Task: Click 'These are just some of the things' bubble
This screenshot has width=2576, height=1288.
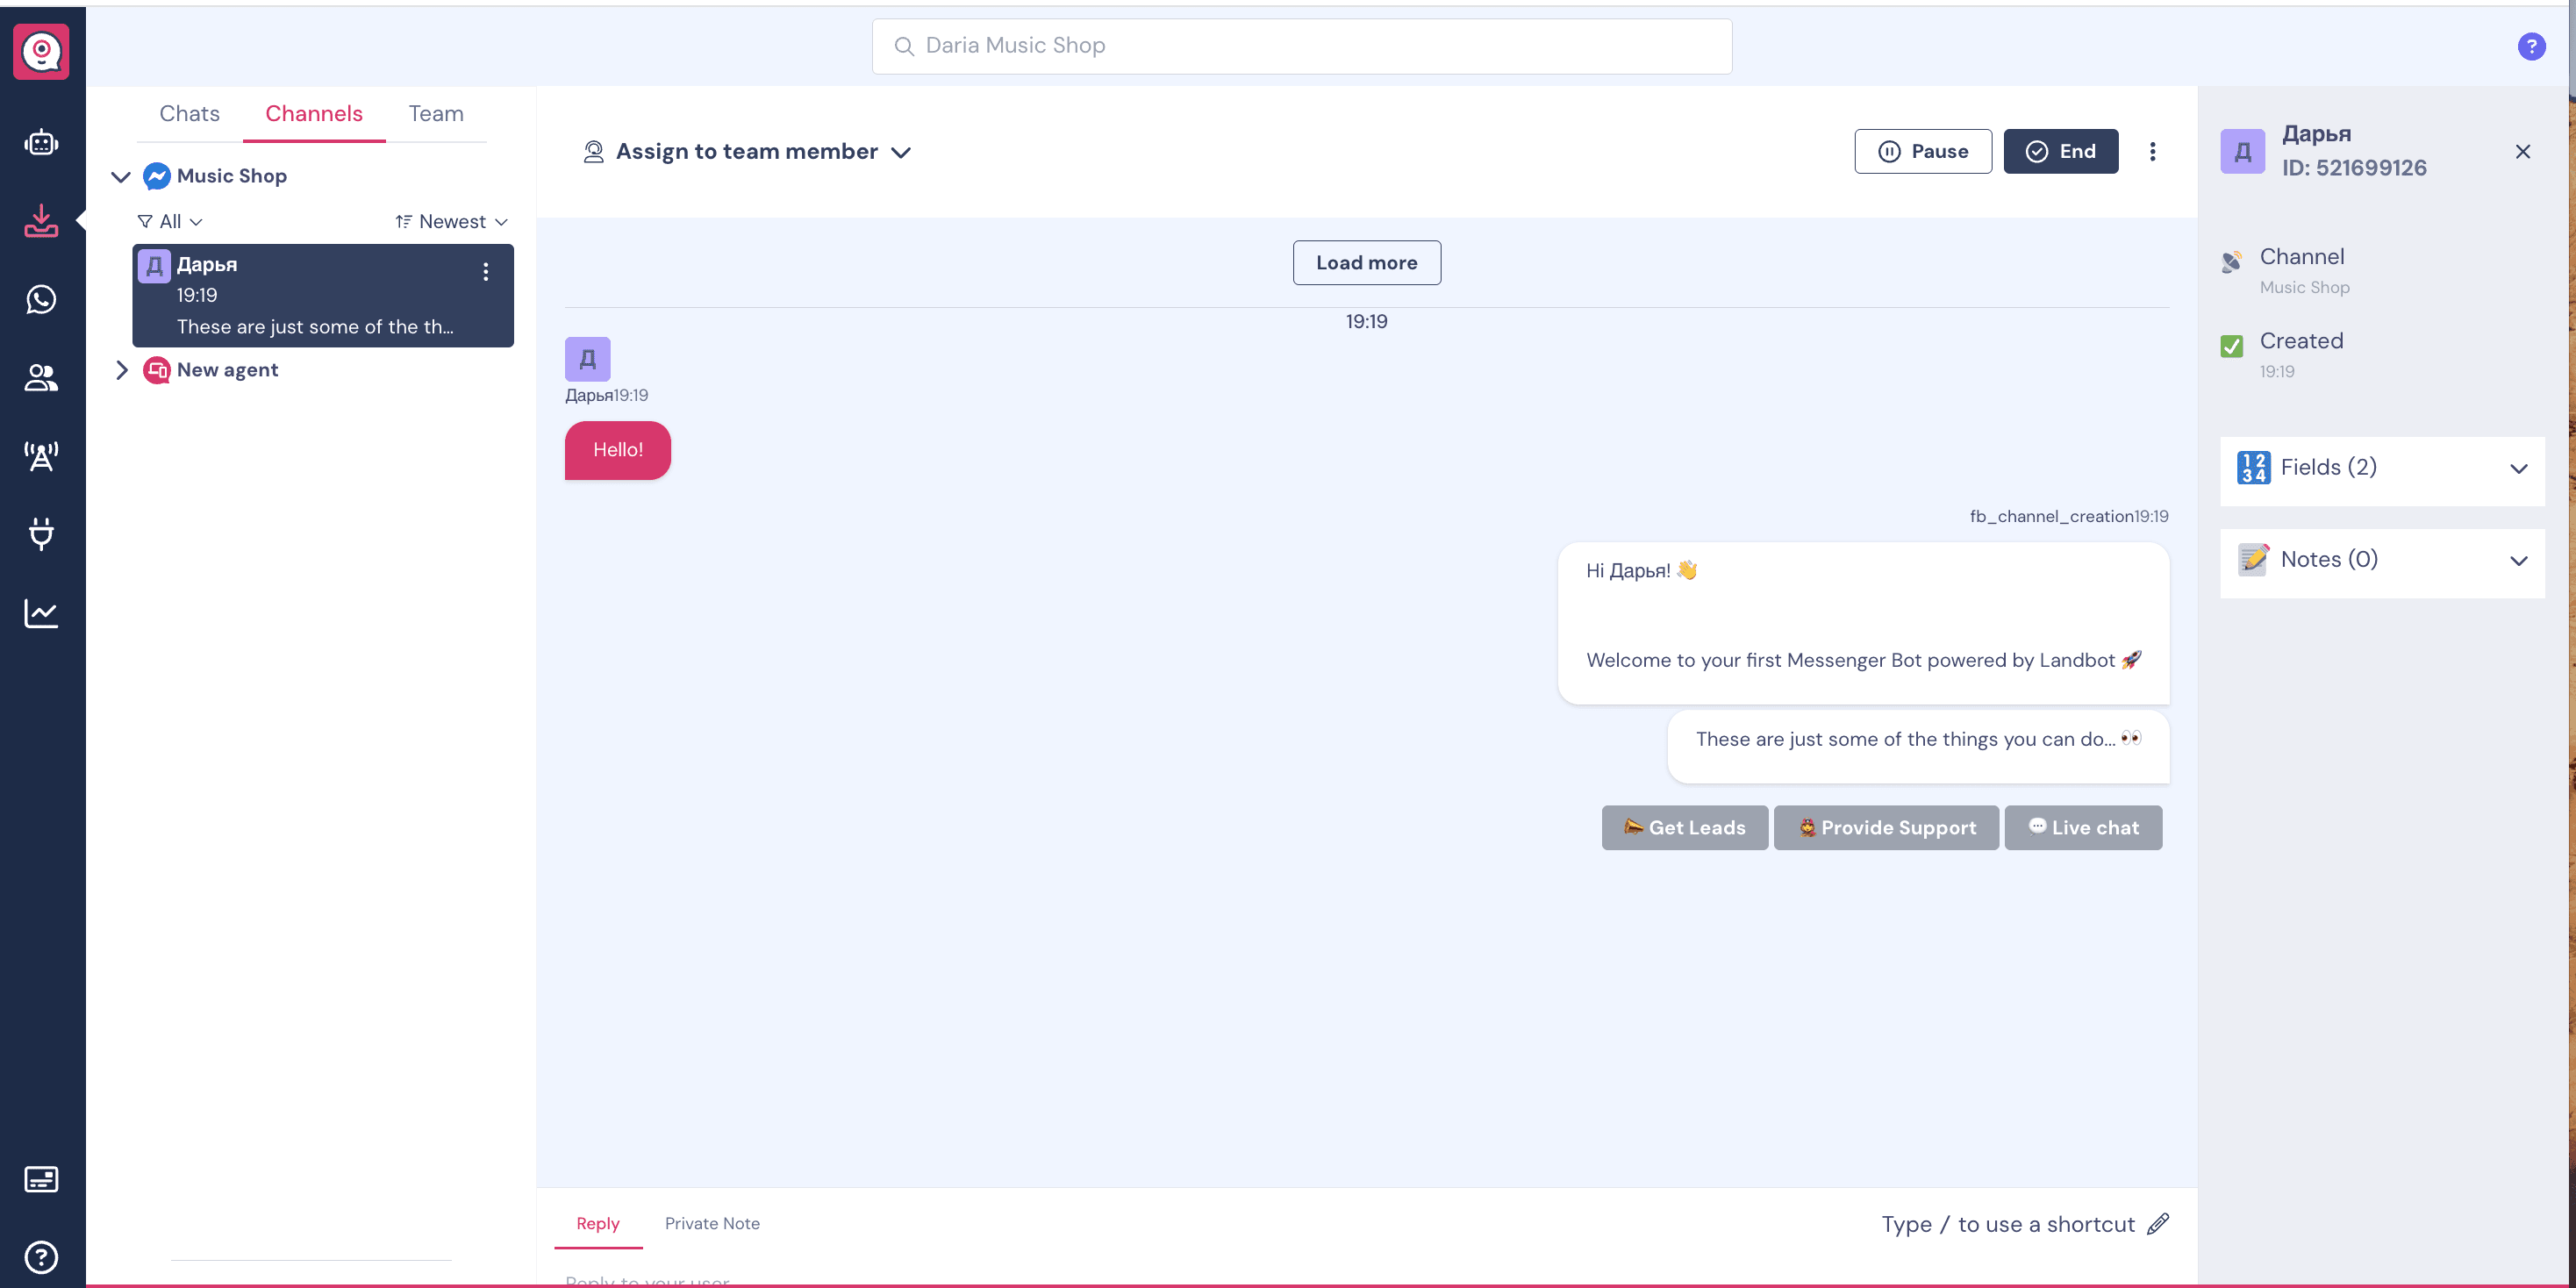Action: pos(1919,746)
